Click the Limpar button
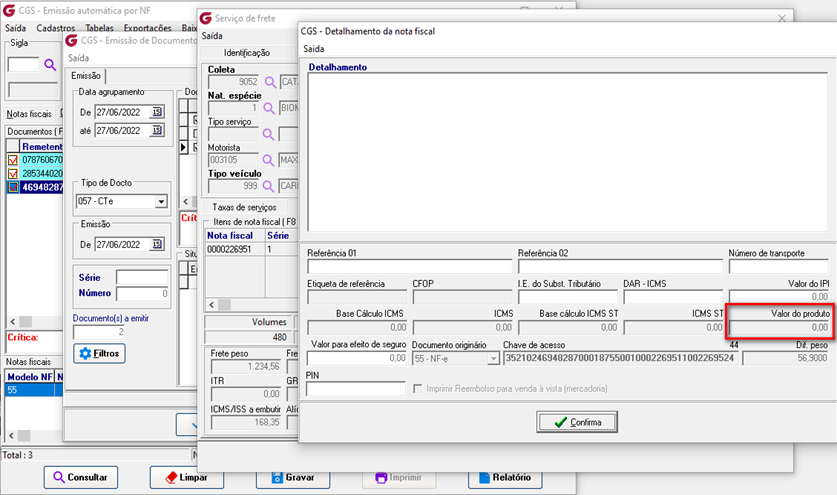 tap(186, 477)
